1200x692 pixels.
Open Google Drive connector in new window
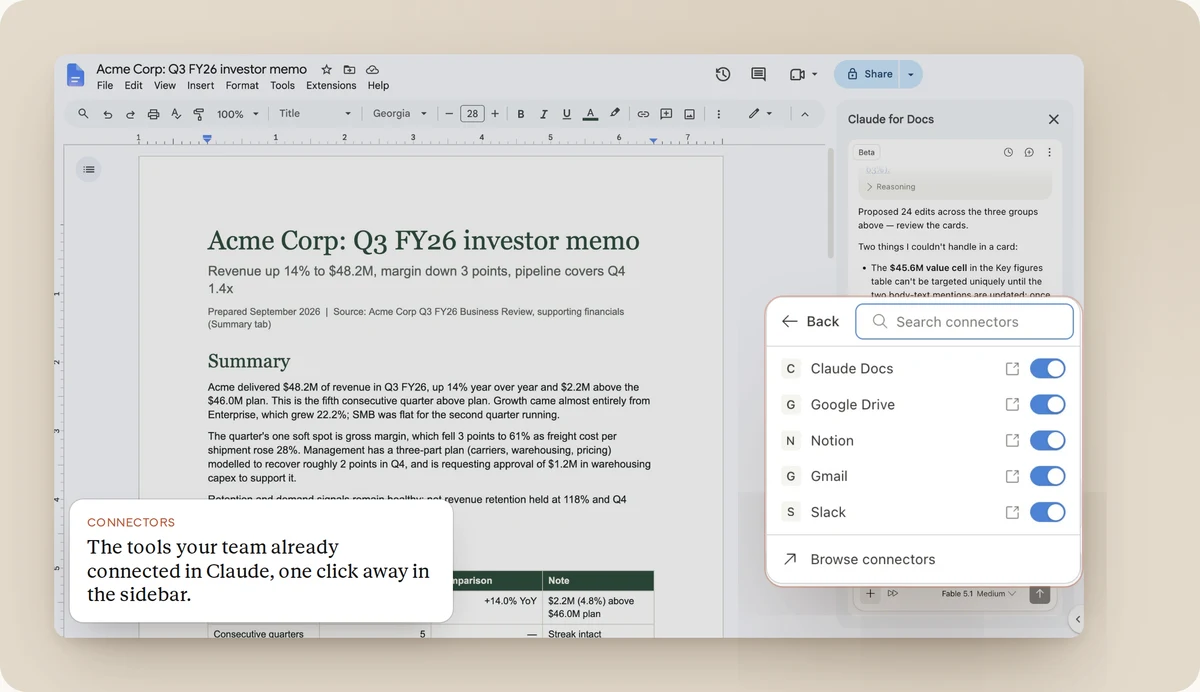1012,405
